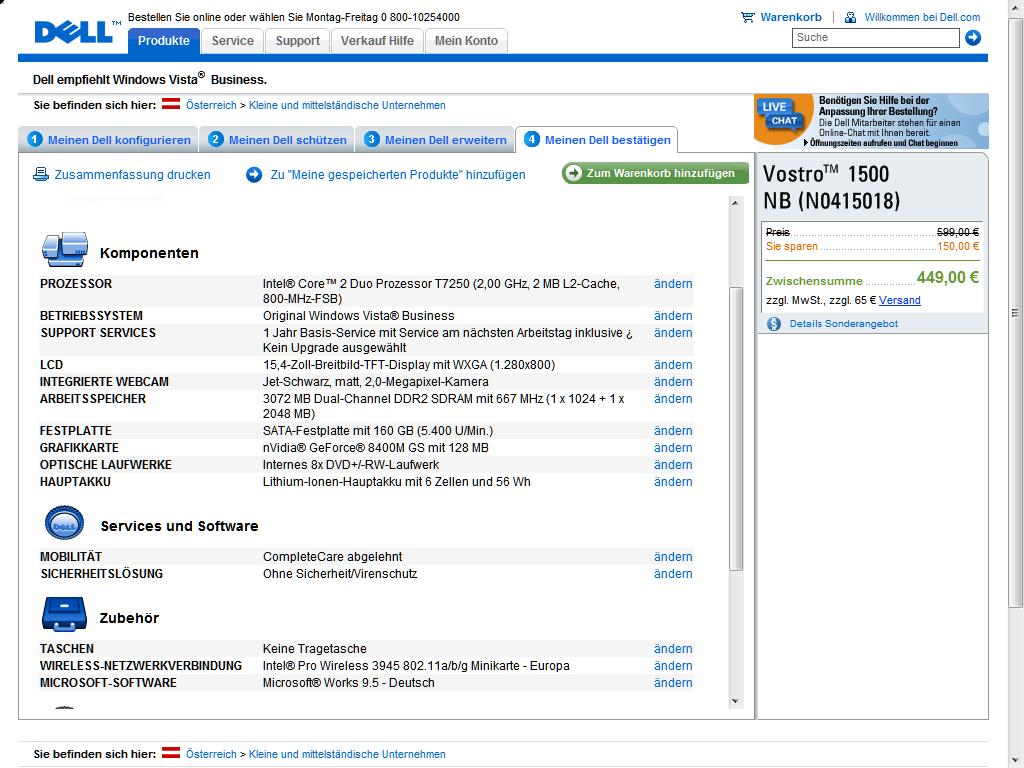Click summary panel scroll down arrow
Viewport: 1024px width, 768px height.
736,701
